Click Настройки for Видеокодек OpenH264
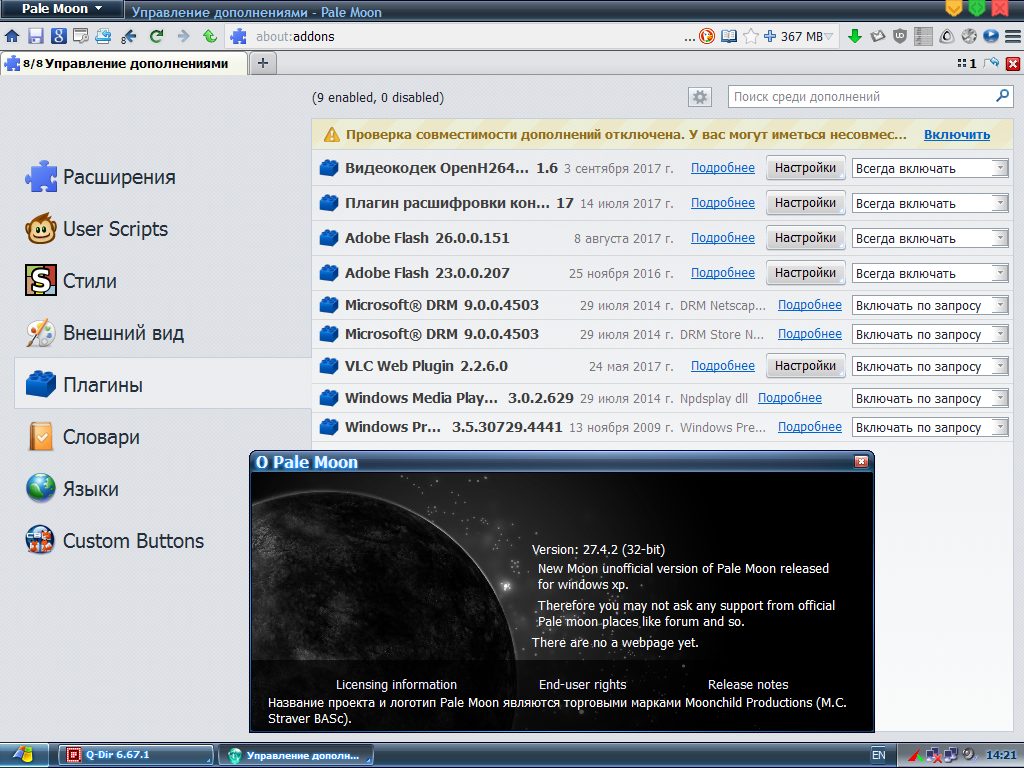 tap(805, 168)
